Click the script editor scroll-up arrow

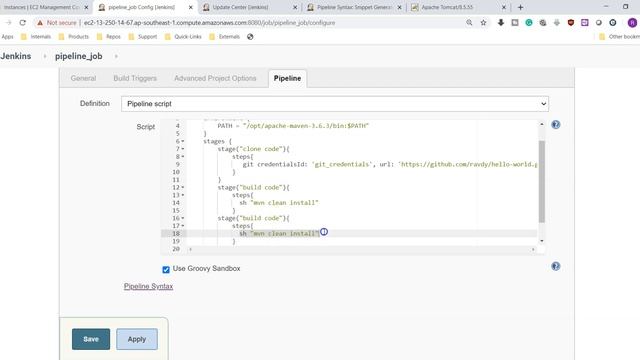click(x=542, y=124)
